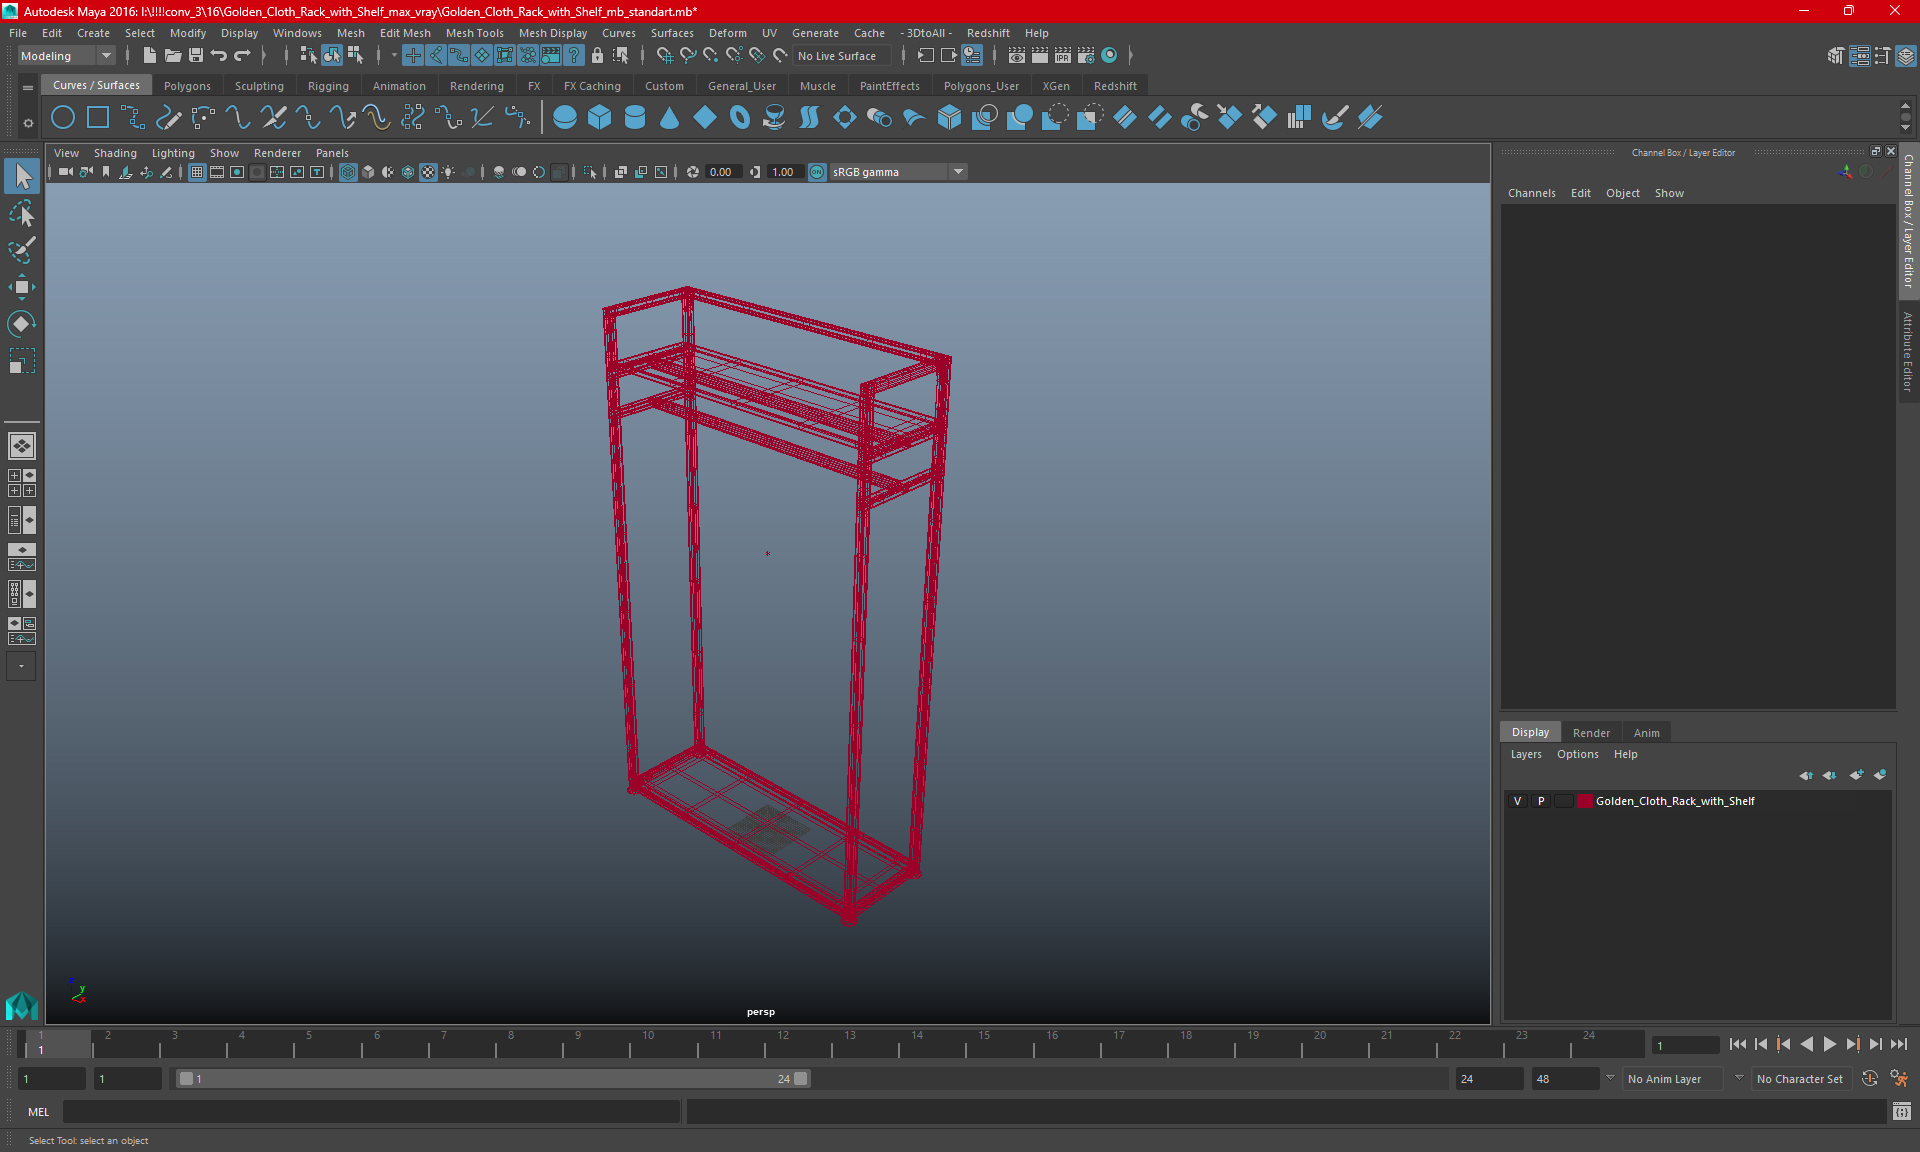Viewport: 1920px width, 1152px height.
Task: Switch to the Polygons shelf tab
Action: coord(187,86)
